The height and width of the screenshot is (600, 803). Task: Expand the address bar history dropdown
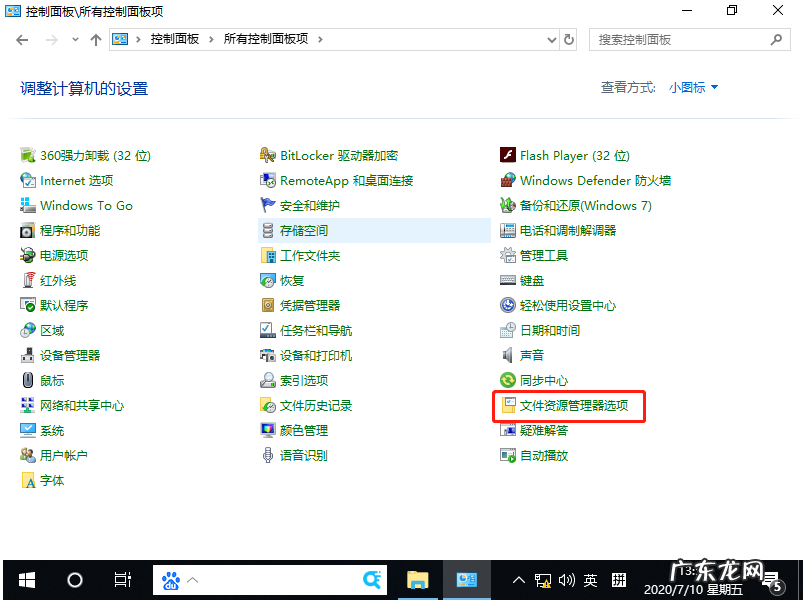[x=553, y=39]
